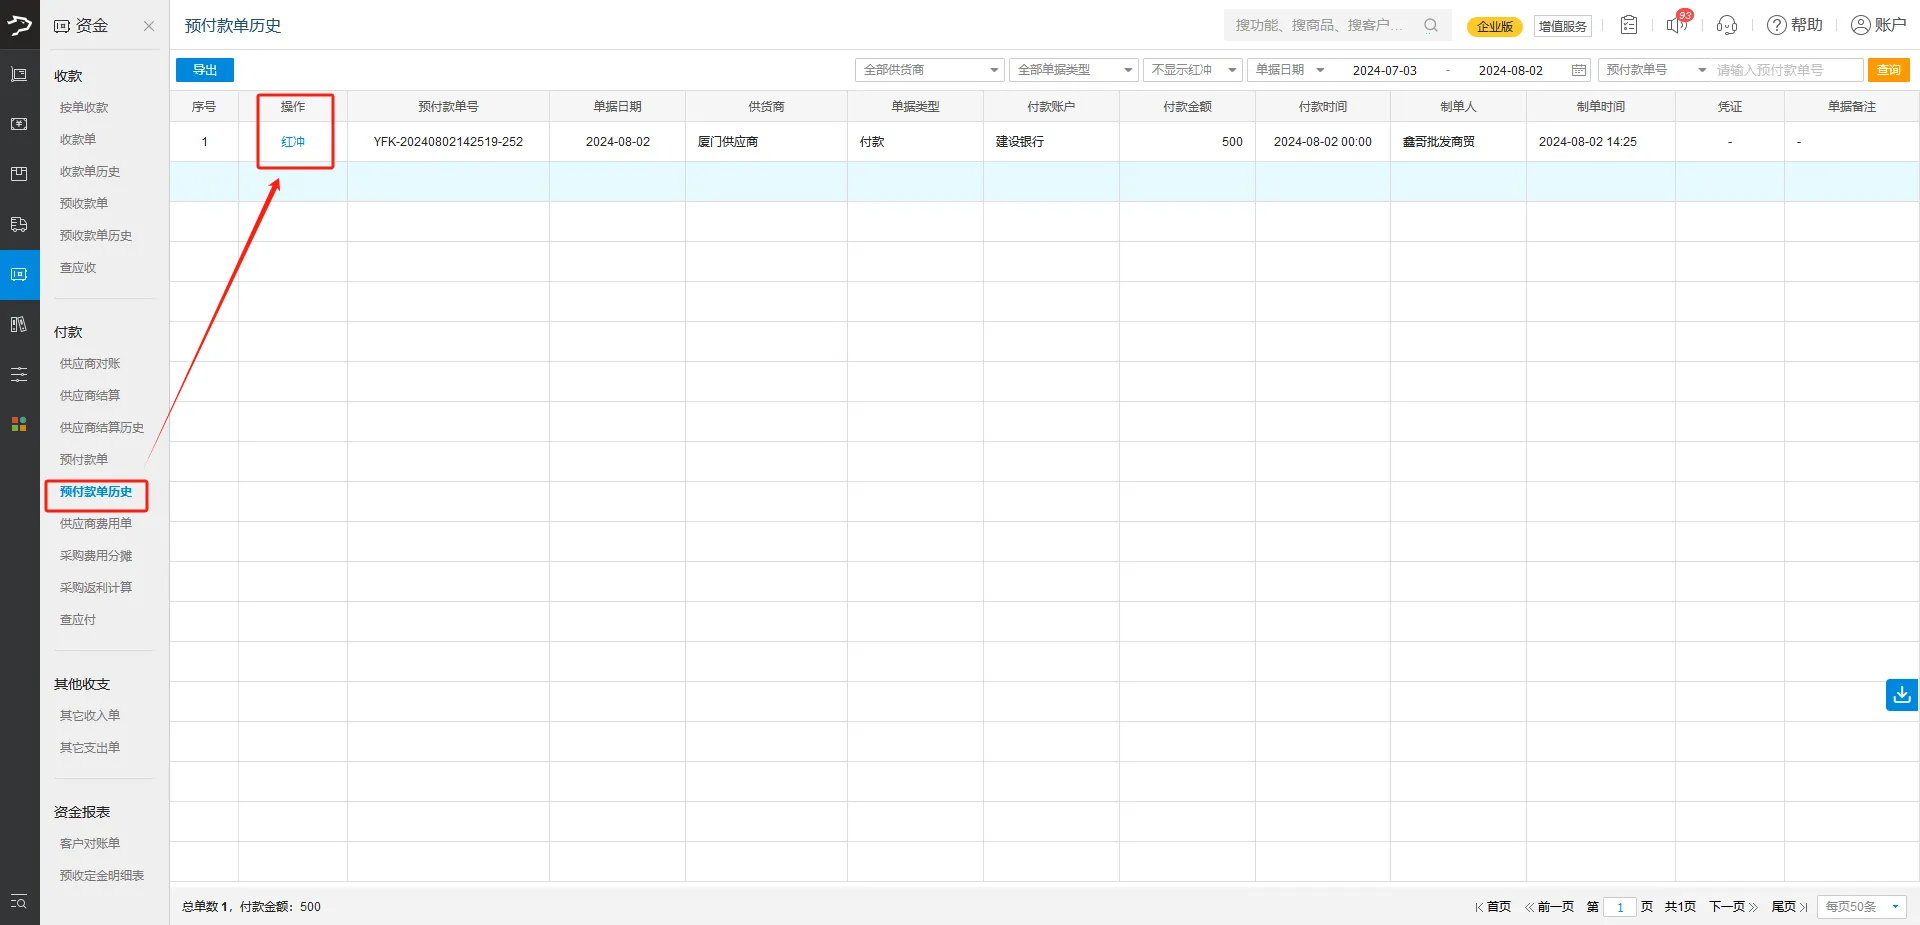Click the 红冲 link in row 1

pos(293,142)
